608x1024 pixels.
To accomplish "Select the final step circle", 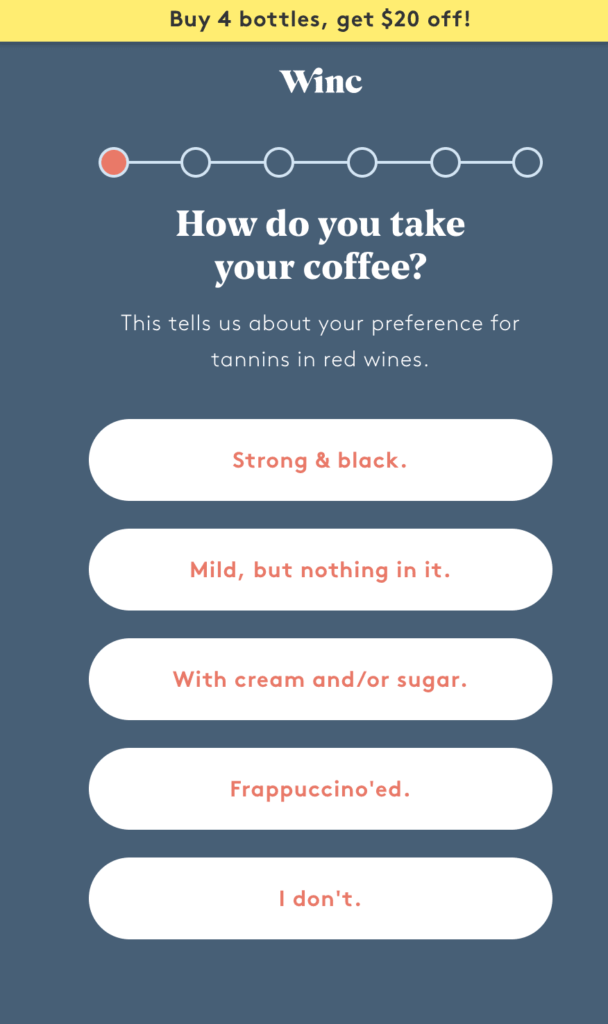I will [527, 161].
